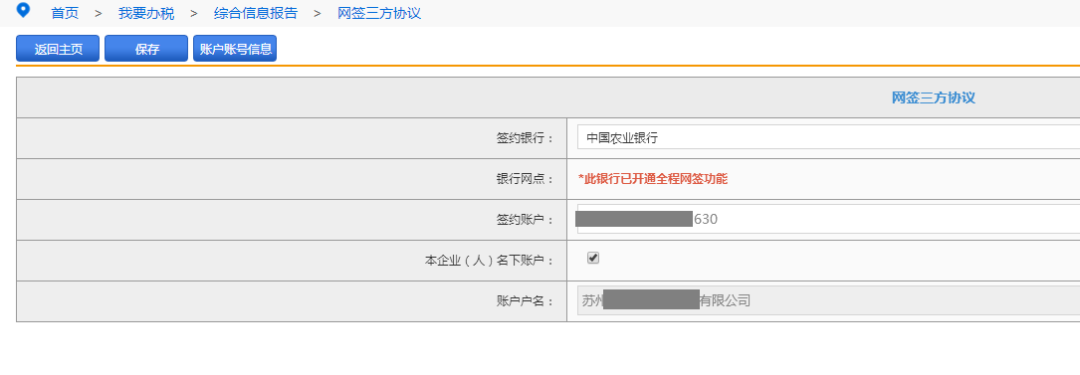This screenshot has height=375, width=1080.
Task: Go to 首页 in breadcrumb
Action: coord(65,13)
